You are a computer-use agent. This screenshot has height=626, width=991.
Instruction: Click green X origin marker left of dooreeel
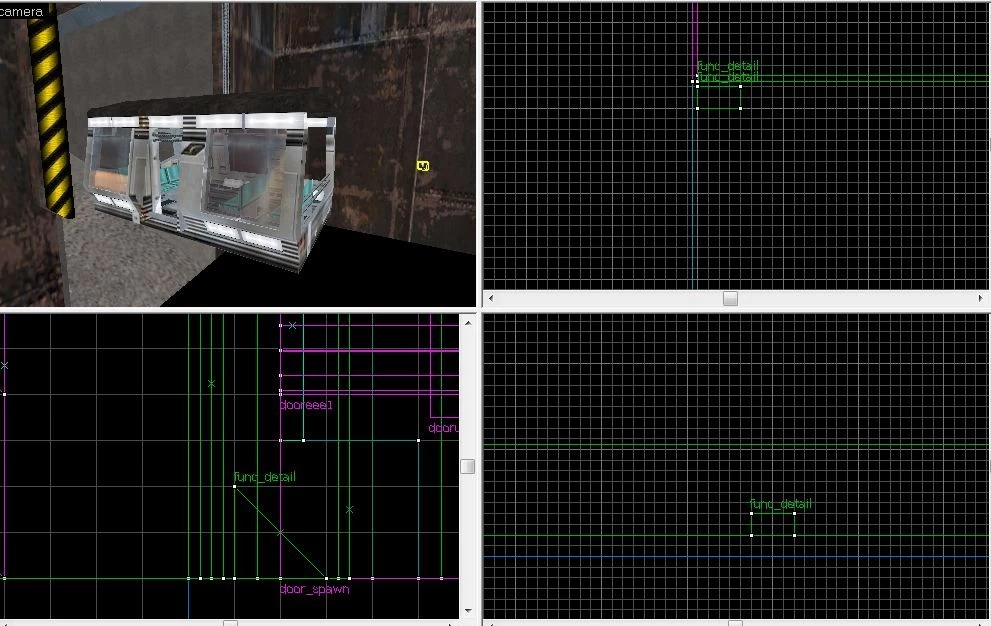tap(211, 383)
